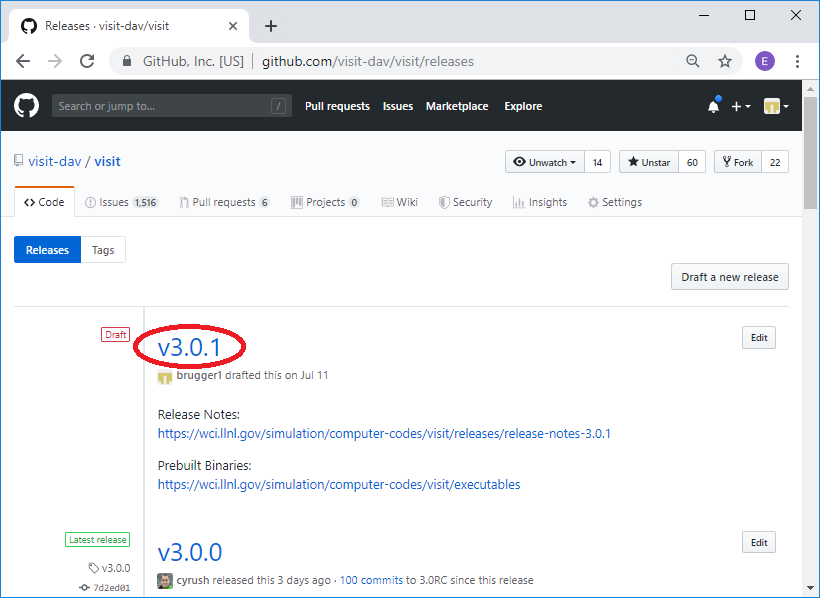Select the Code tab
This screenshot has height=598, width=820.
(44, 202)
